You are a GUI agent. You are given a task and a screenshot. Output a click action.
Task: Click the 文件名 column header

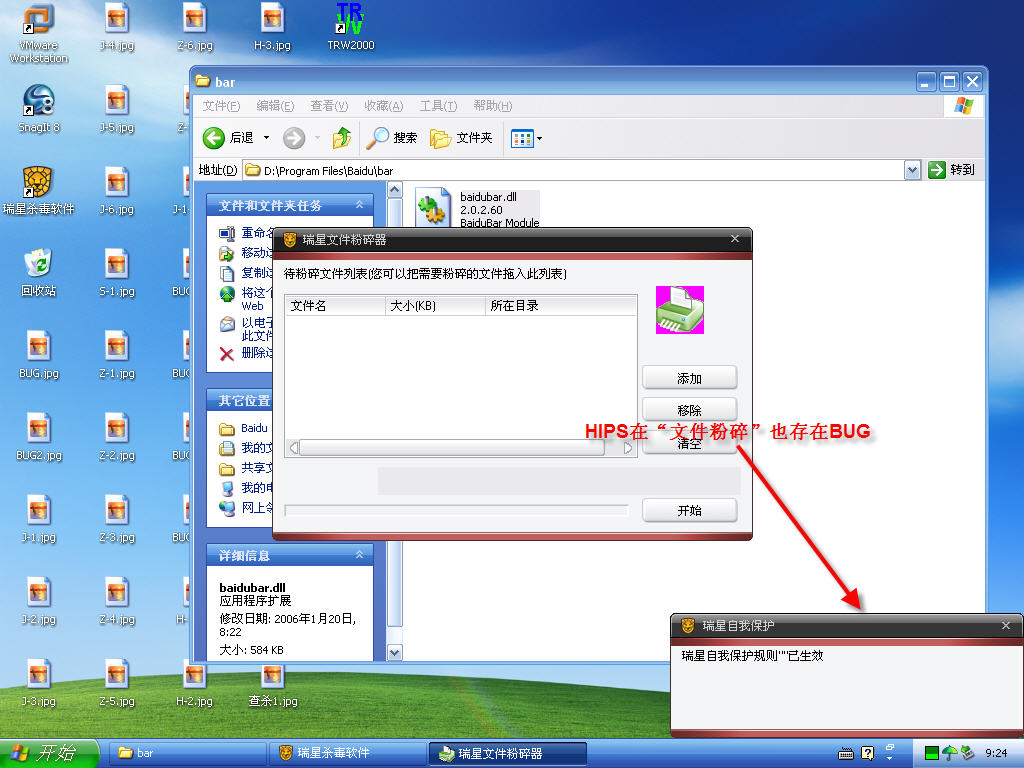(x=335, y=306)
